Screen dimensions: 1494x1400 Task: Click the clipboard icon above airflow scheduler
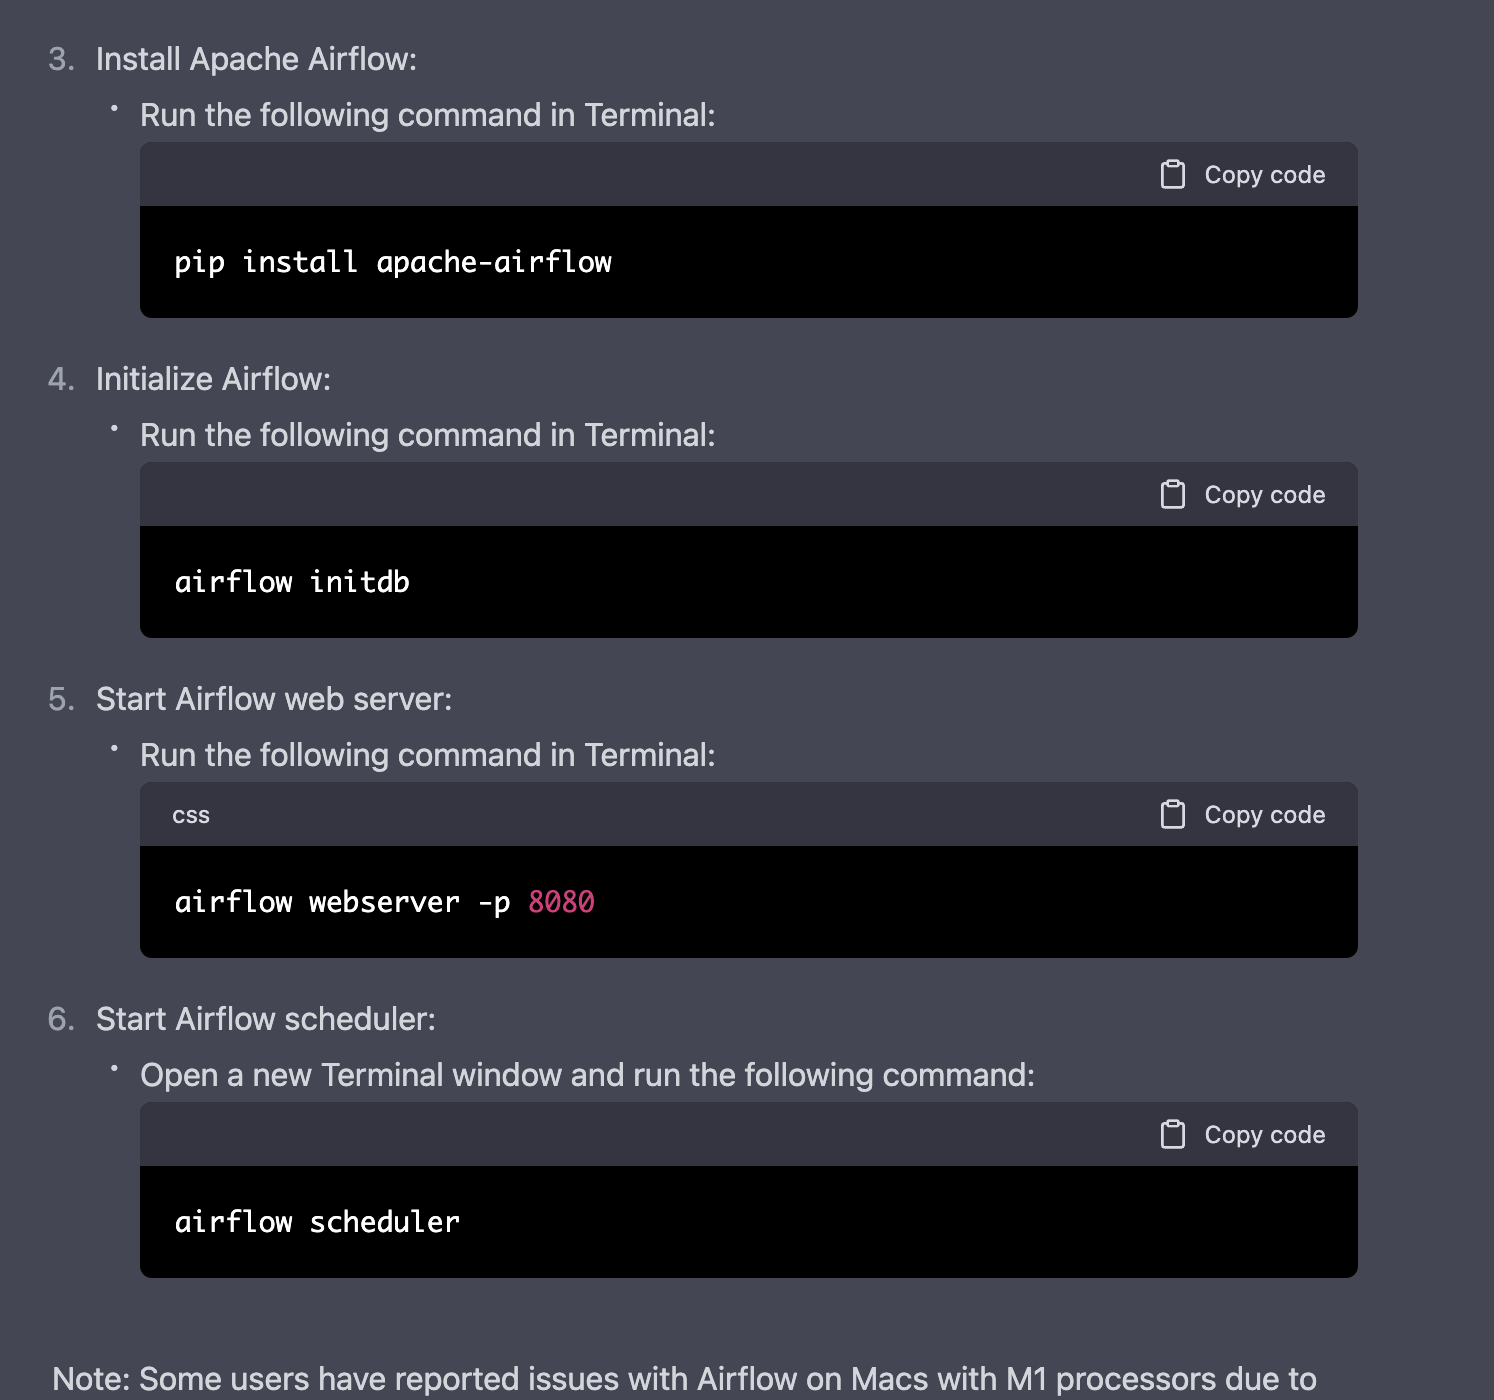pyautogui.click(x=1173, y=1134)
